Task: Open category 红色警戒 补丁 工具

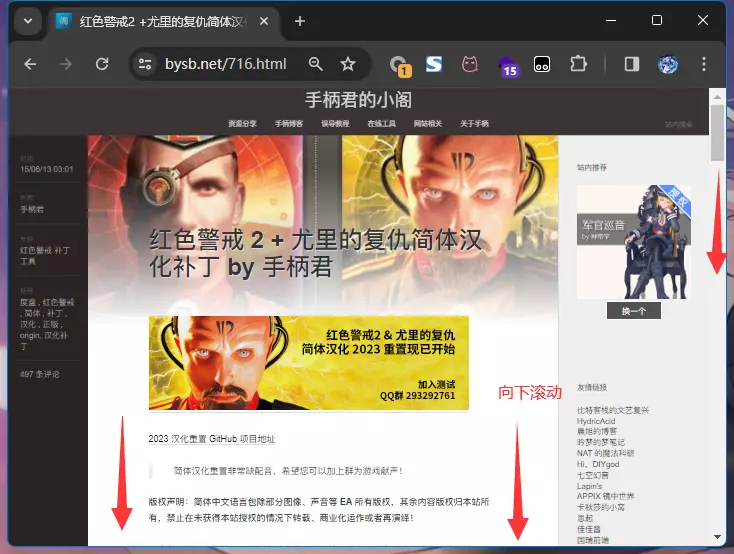Action: 45,256
